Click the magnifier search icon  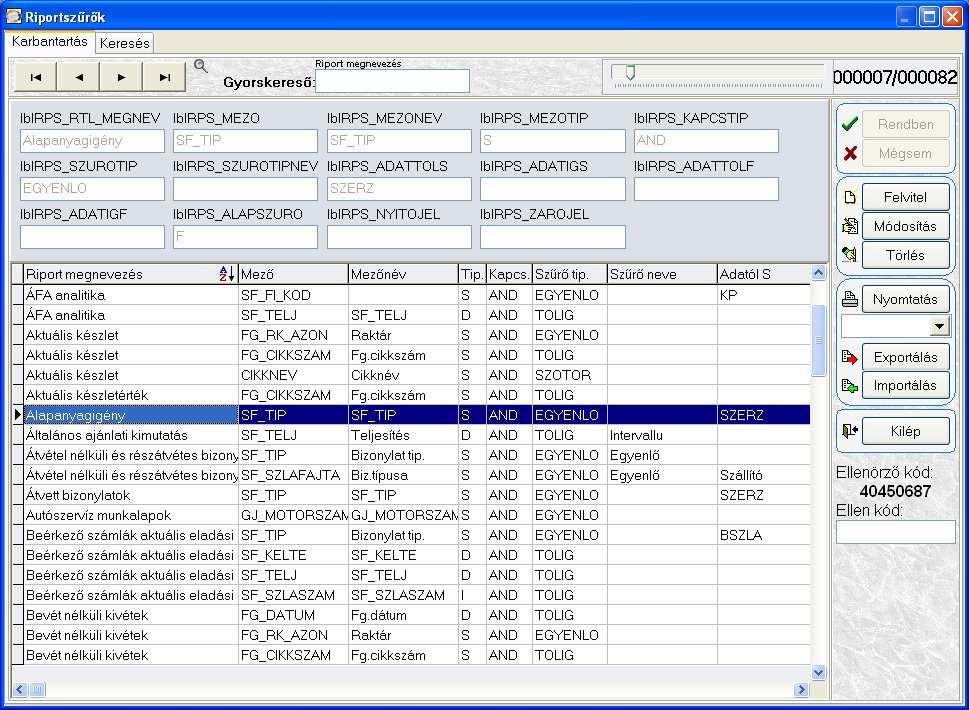point(200,66)
